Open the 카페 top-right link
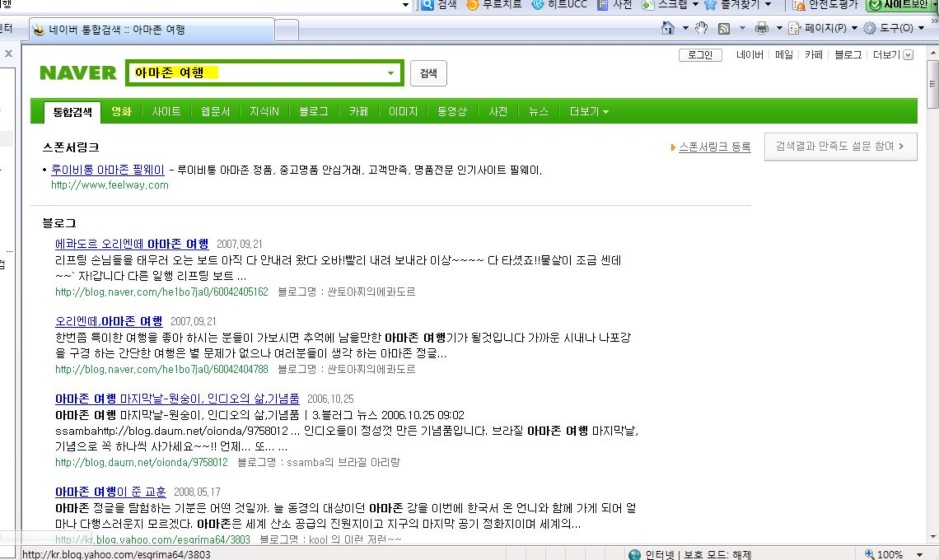This screenshot has width=939, height=560. point(813,55)
